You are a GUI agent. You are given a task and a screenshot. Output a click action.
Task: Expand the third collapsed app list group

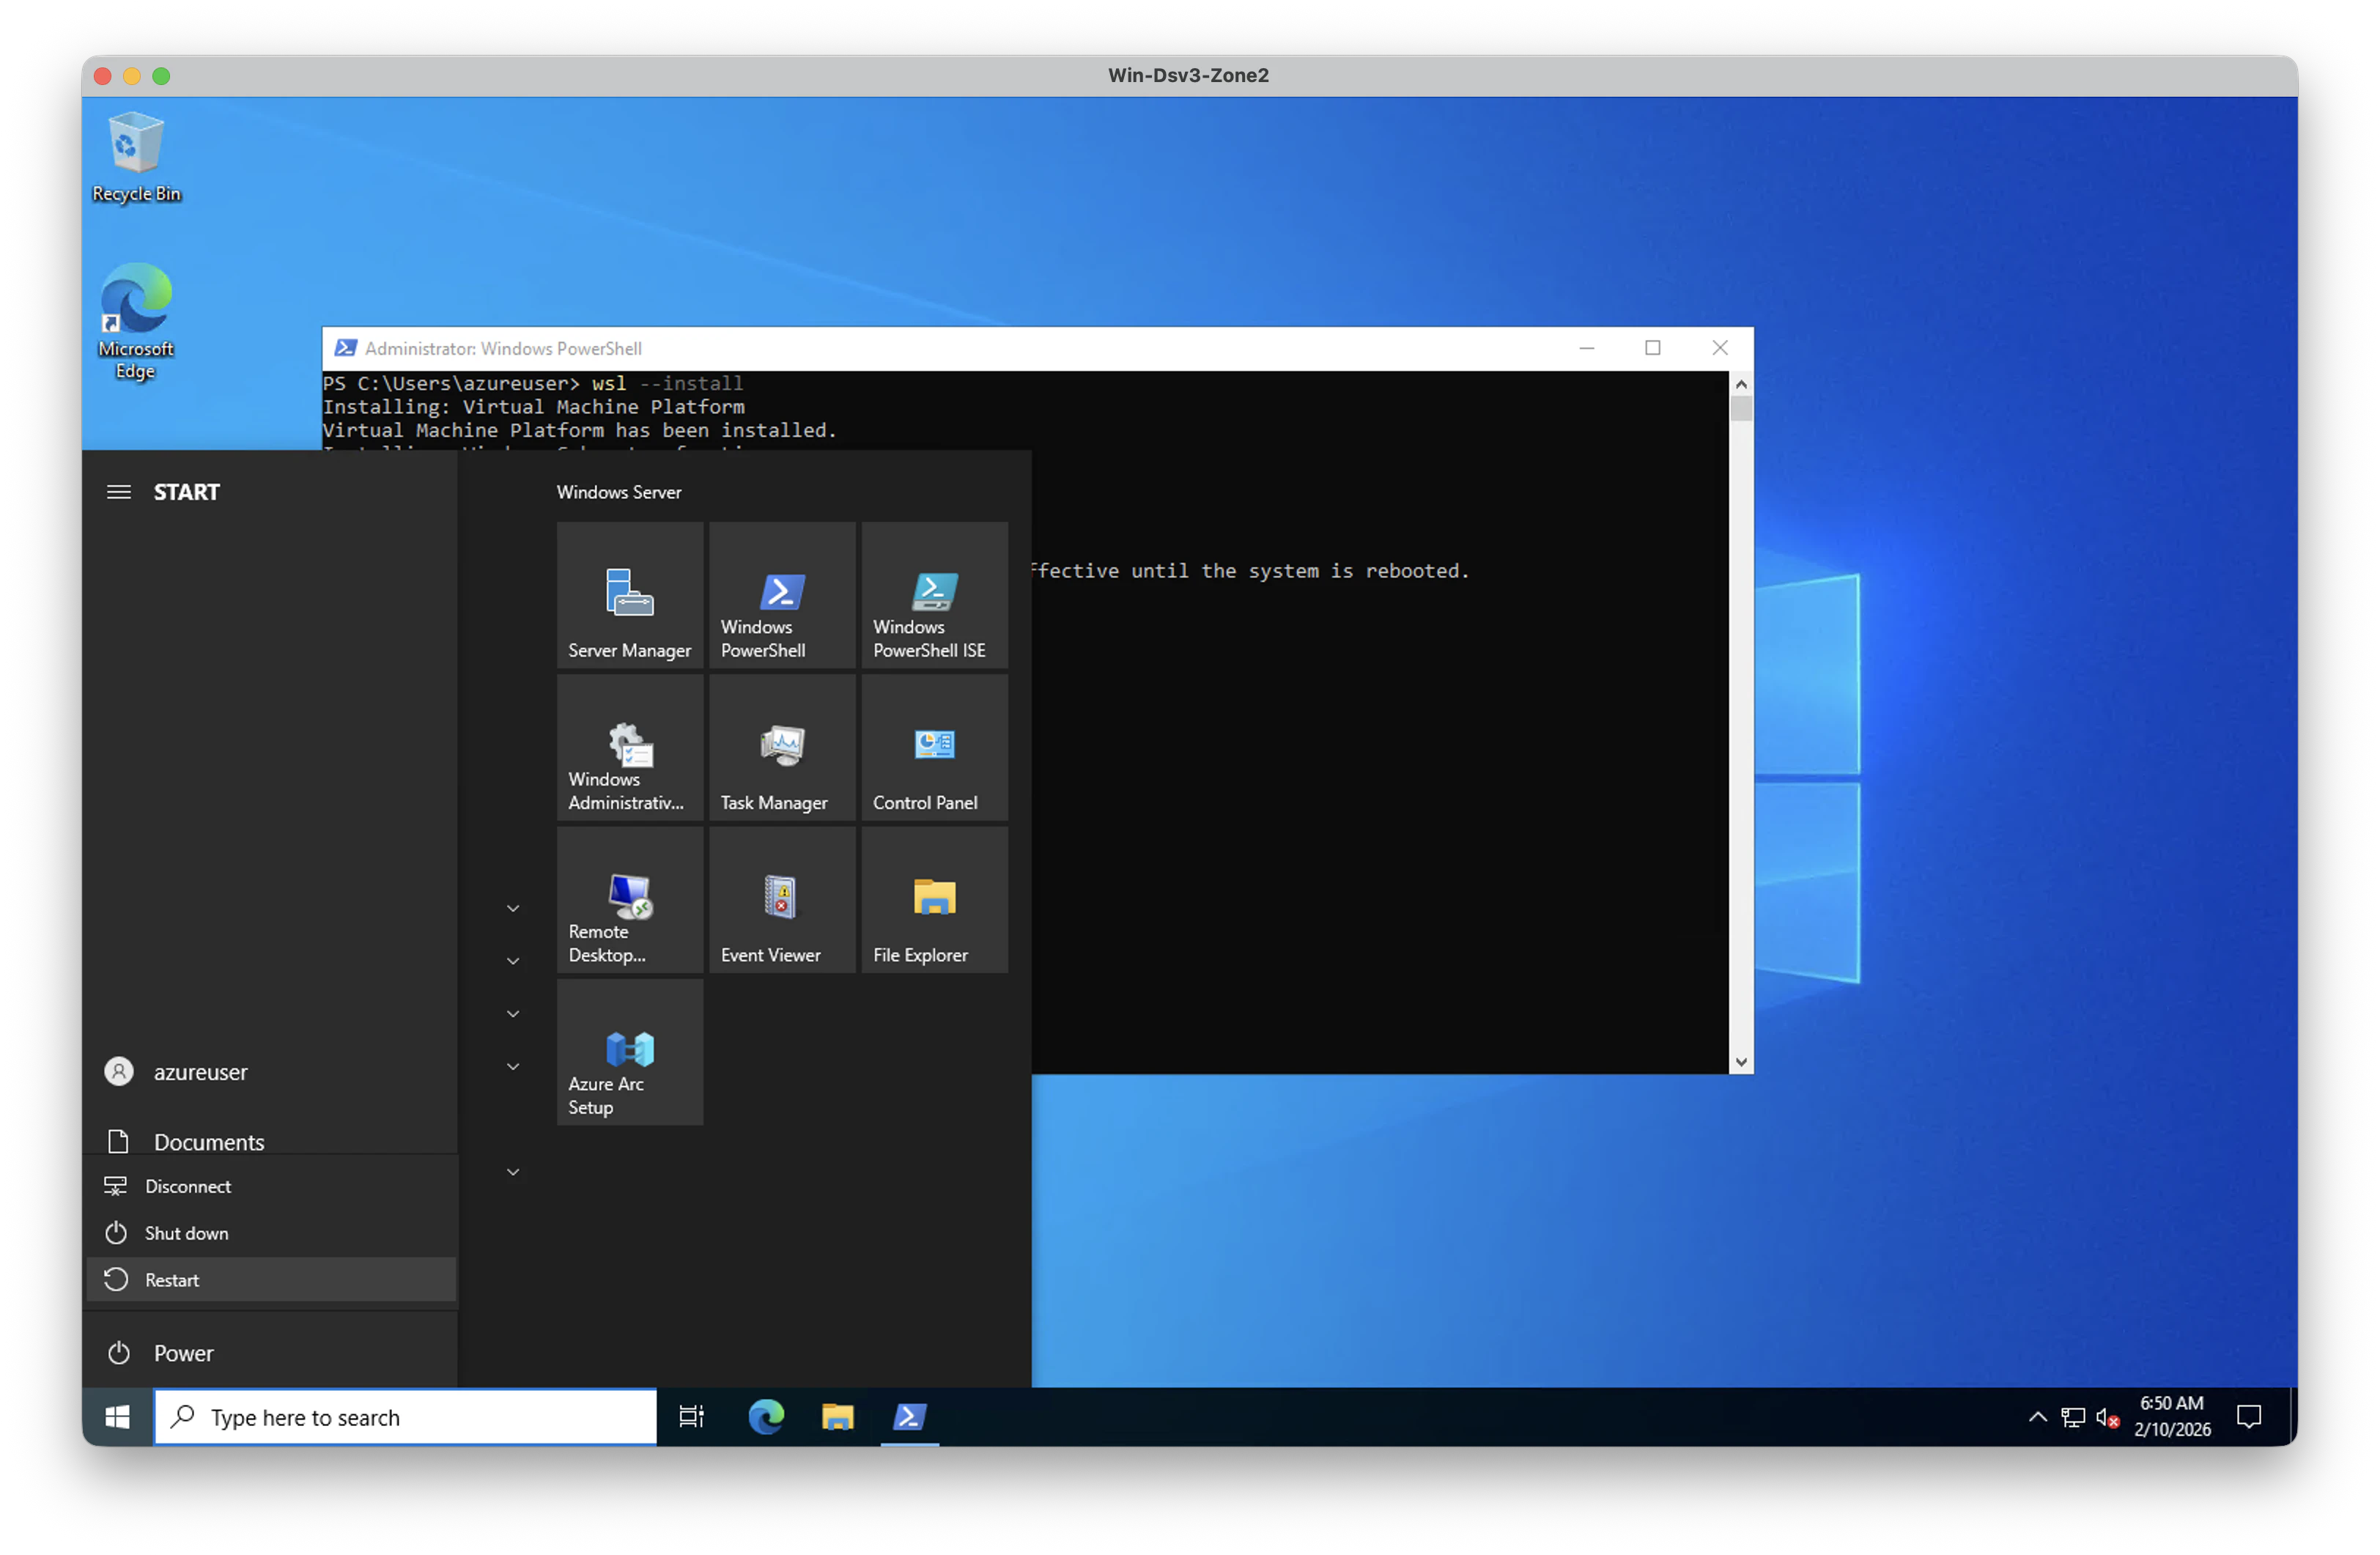click(x=513, y=1014)
